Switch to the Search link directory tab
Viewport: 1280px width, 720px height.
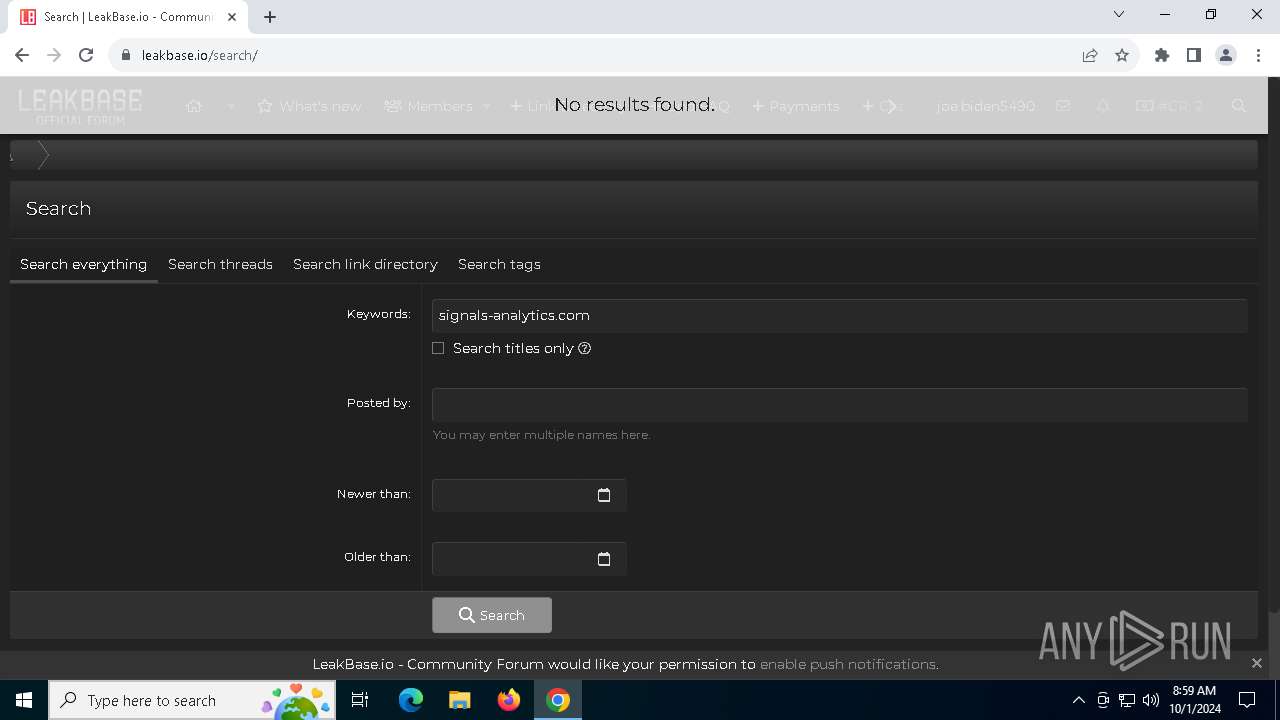coord(365,264)
